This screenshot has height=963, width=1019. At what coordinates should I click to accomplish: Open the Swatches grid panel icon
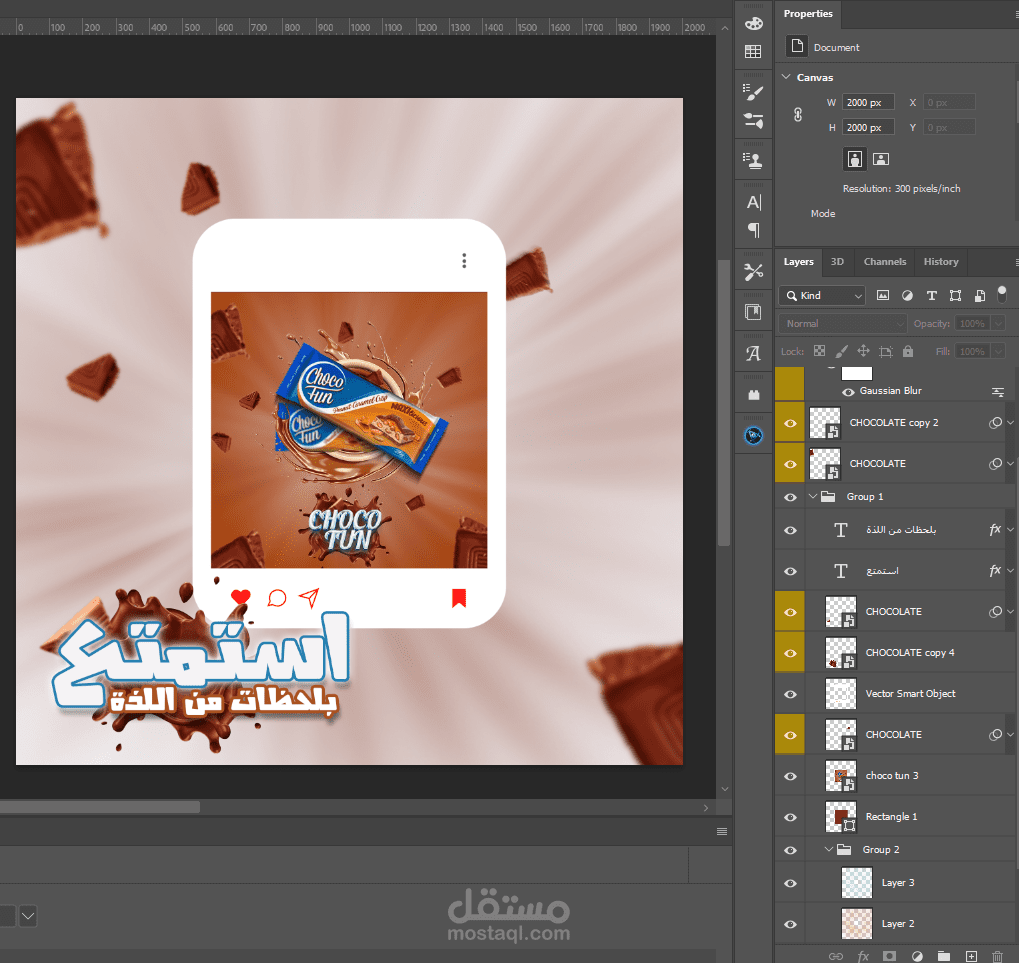pyautogui.click(x=753, y=51)
